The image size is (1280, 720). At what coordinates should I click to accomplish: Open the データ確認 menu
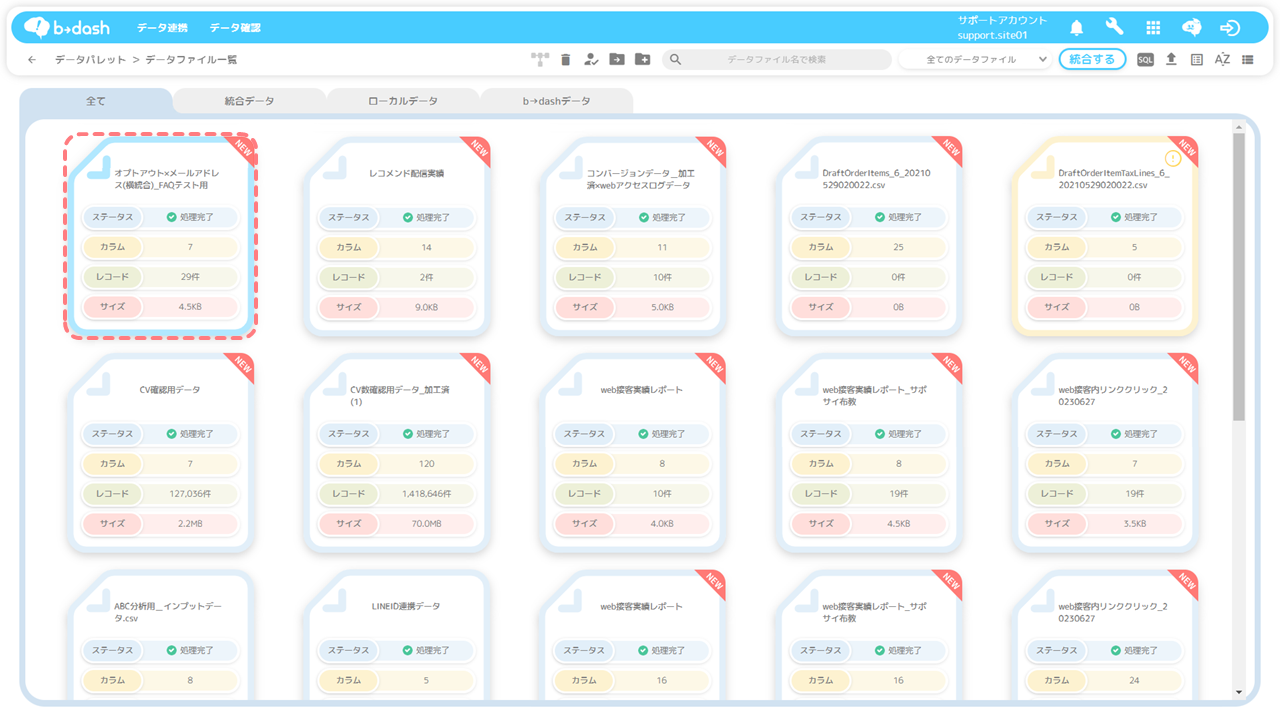pos(235,28)
